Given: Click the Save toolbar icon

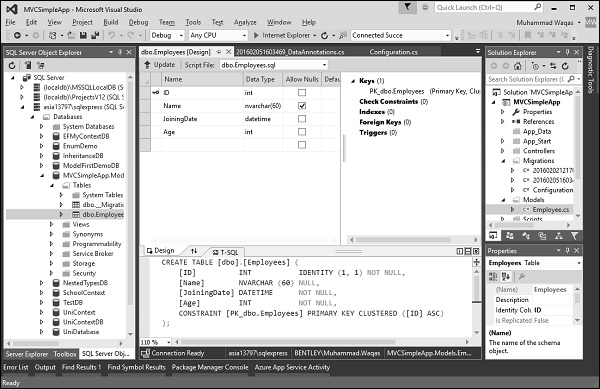Looking at the screenshot, I should point(83,35).
